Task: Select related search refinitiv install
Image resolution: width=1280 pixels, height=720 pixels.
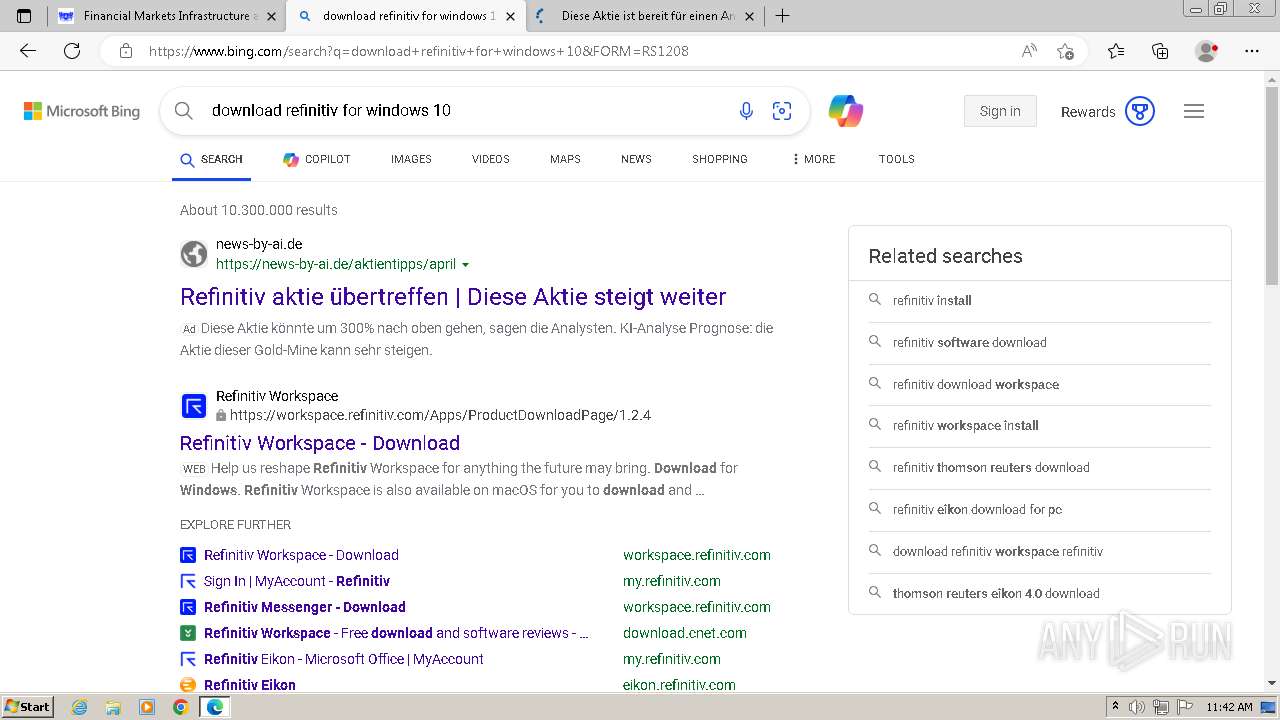Action: click(932, 300)
